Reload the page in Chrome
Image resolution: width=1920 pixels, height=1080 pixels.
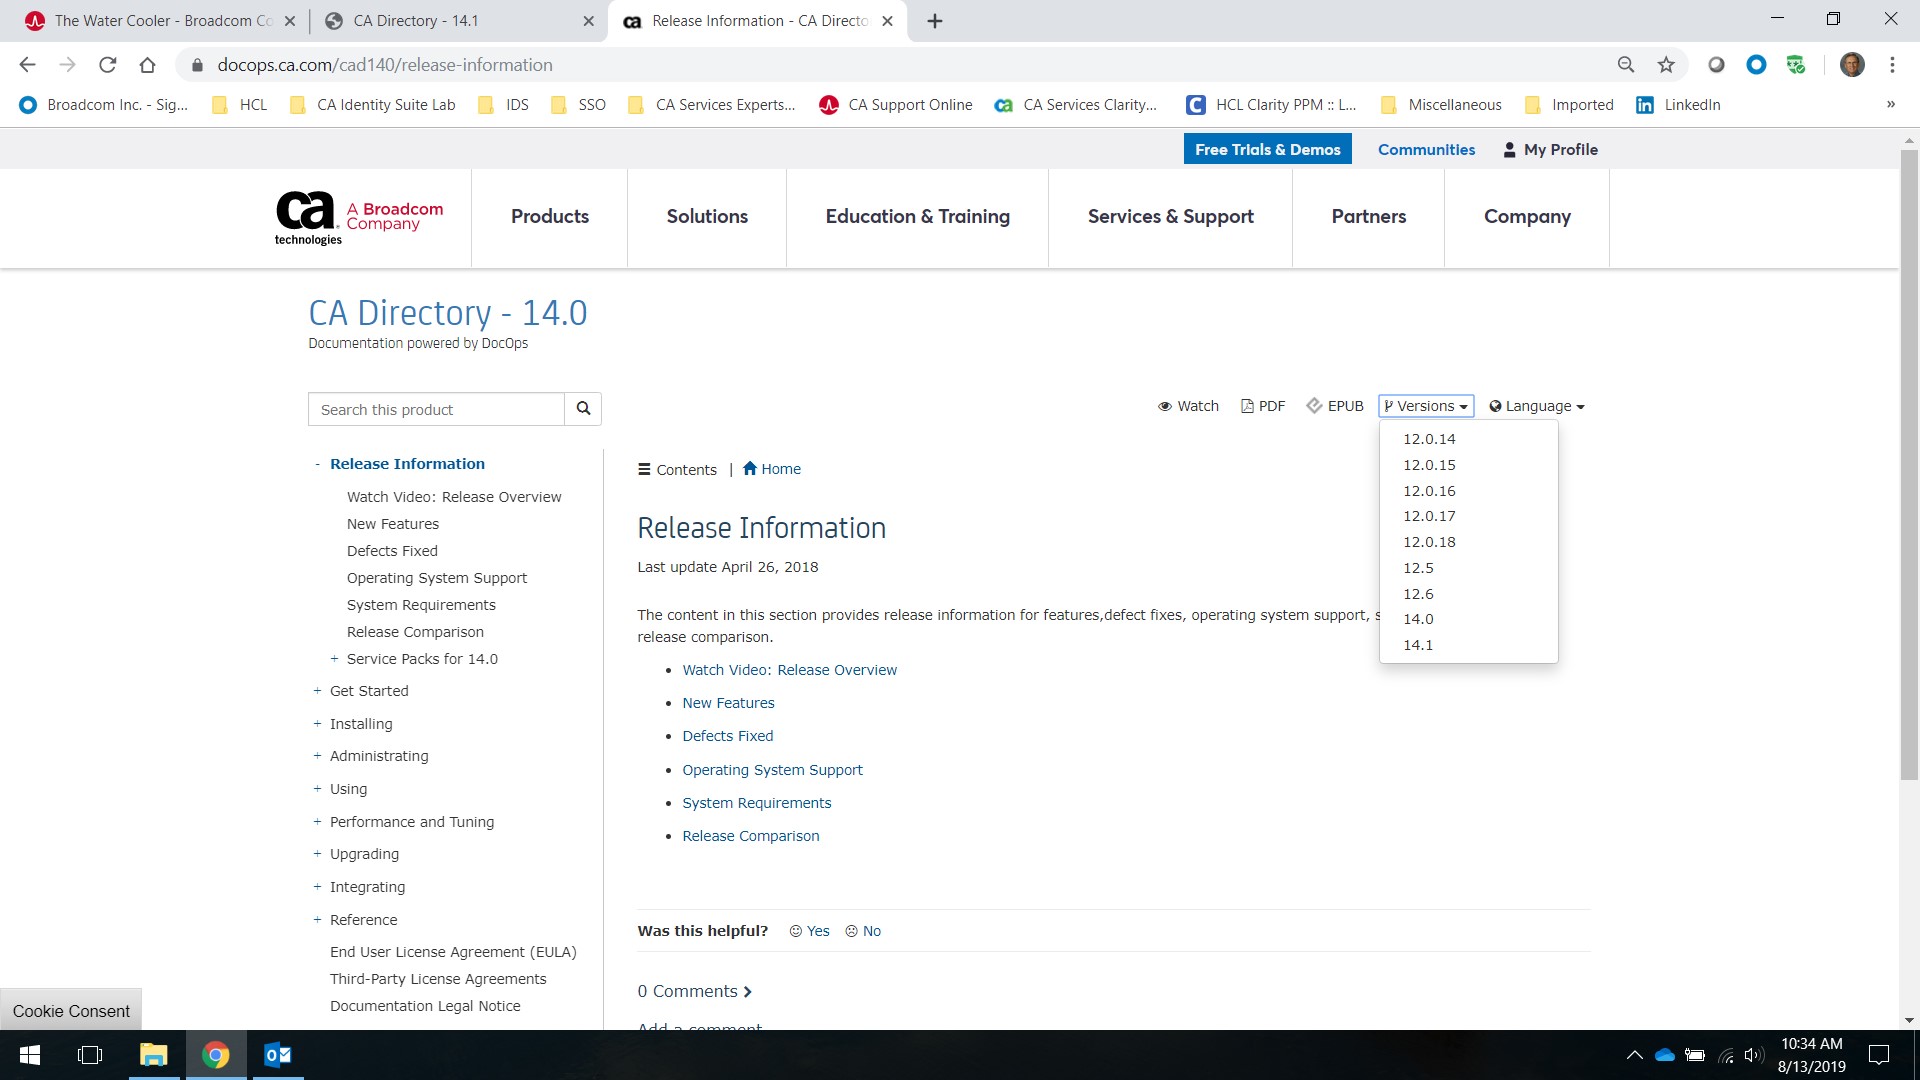pyautogui.click(x=107, y=65)
